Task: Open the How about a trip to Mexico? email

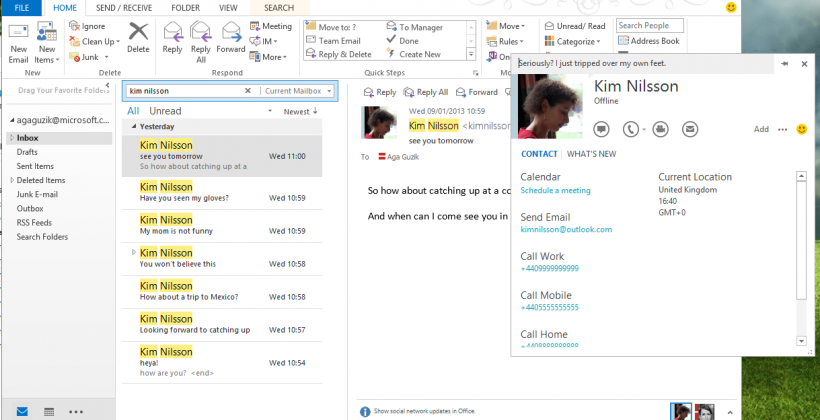Action: pos(222,291)
